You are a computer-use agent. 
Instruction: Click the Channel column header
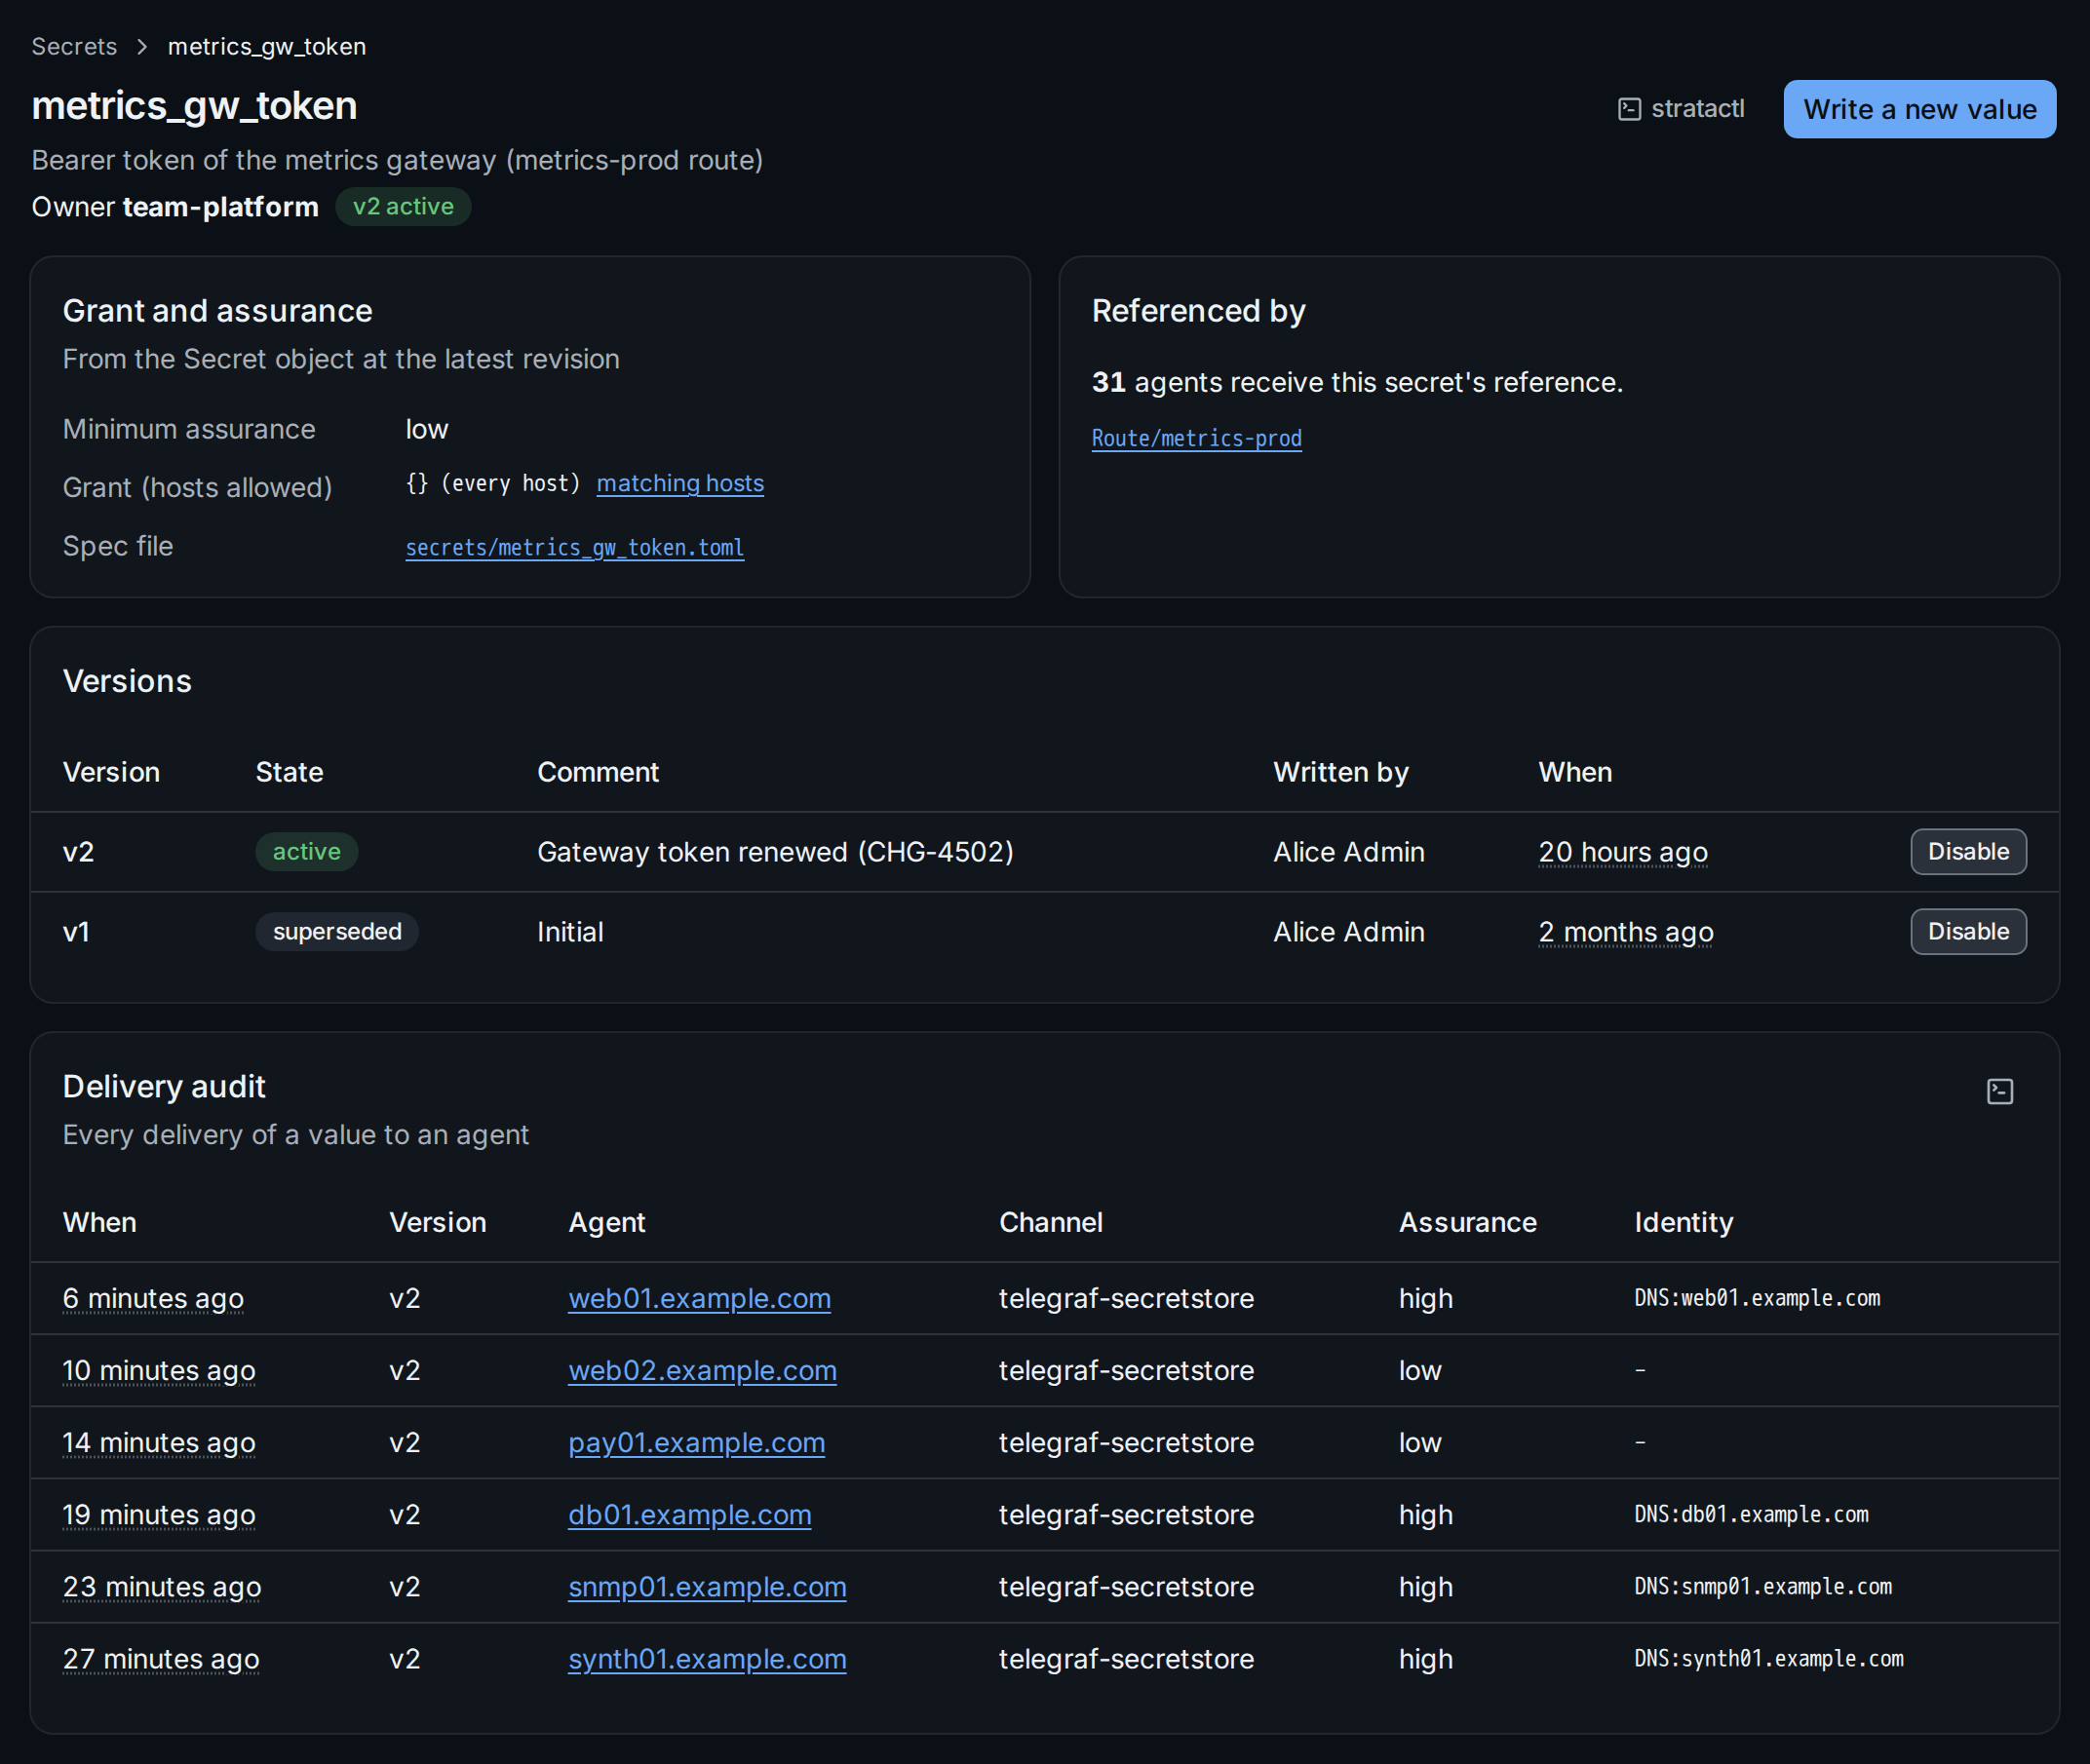(1050, 1222)
